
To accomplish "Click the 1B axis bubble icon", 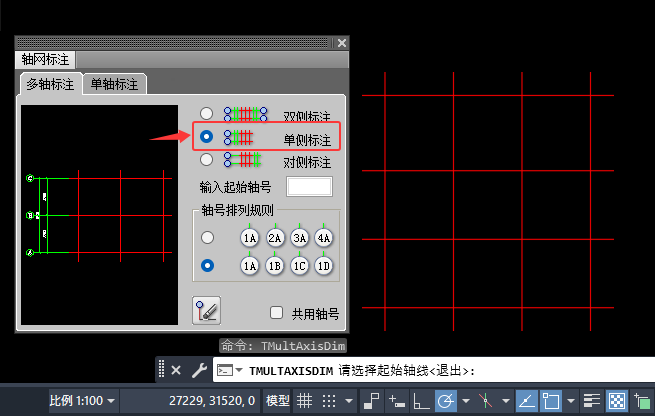I will (275, 266).
